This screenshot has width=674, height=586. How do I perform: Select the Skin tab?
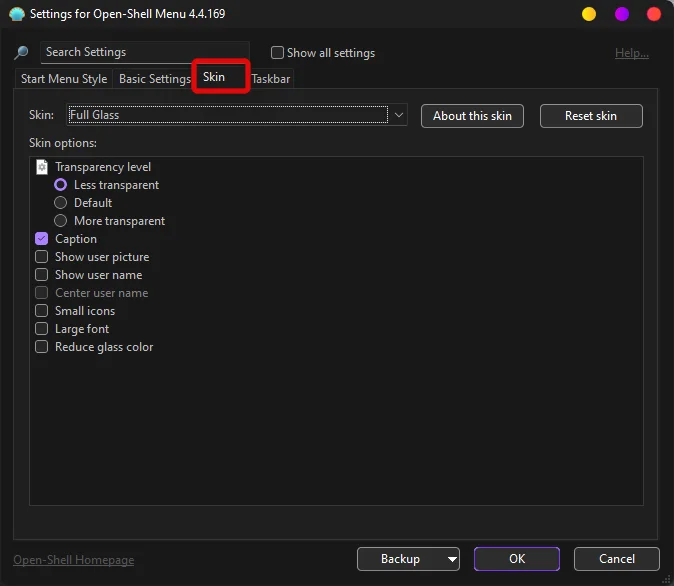pos(220,77)
